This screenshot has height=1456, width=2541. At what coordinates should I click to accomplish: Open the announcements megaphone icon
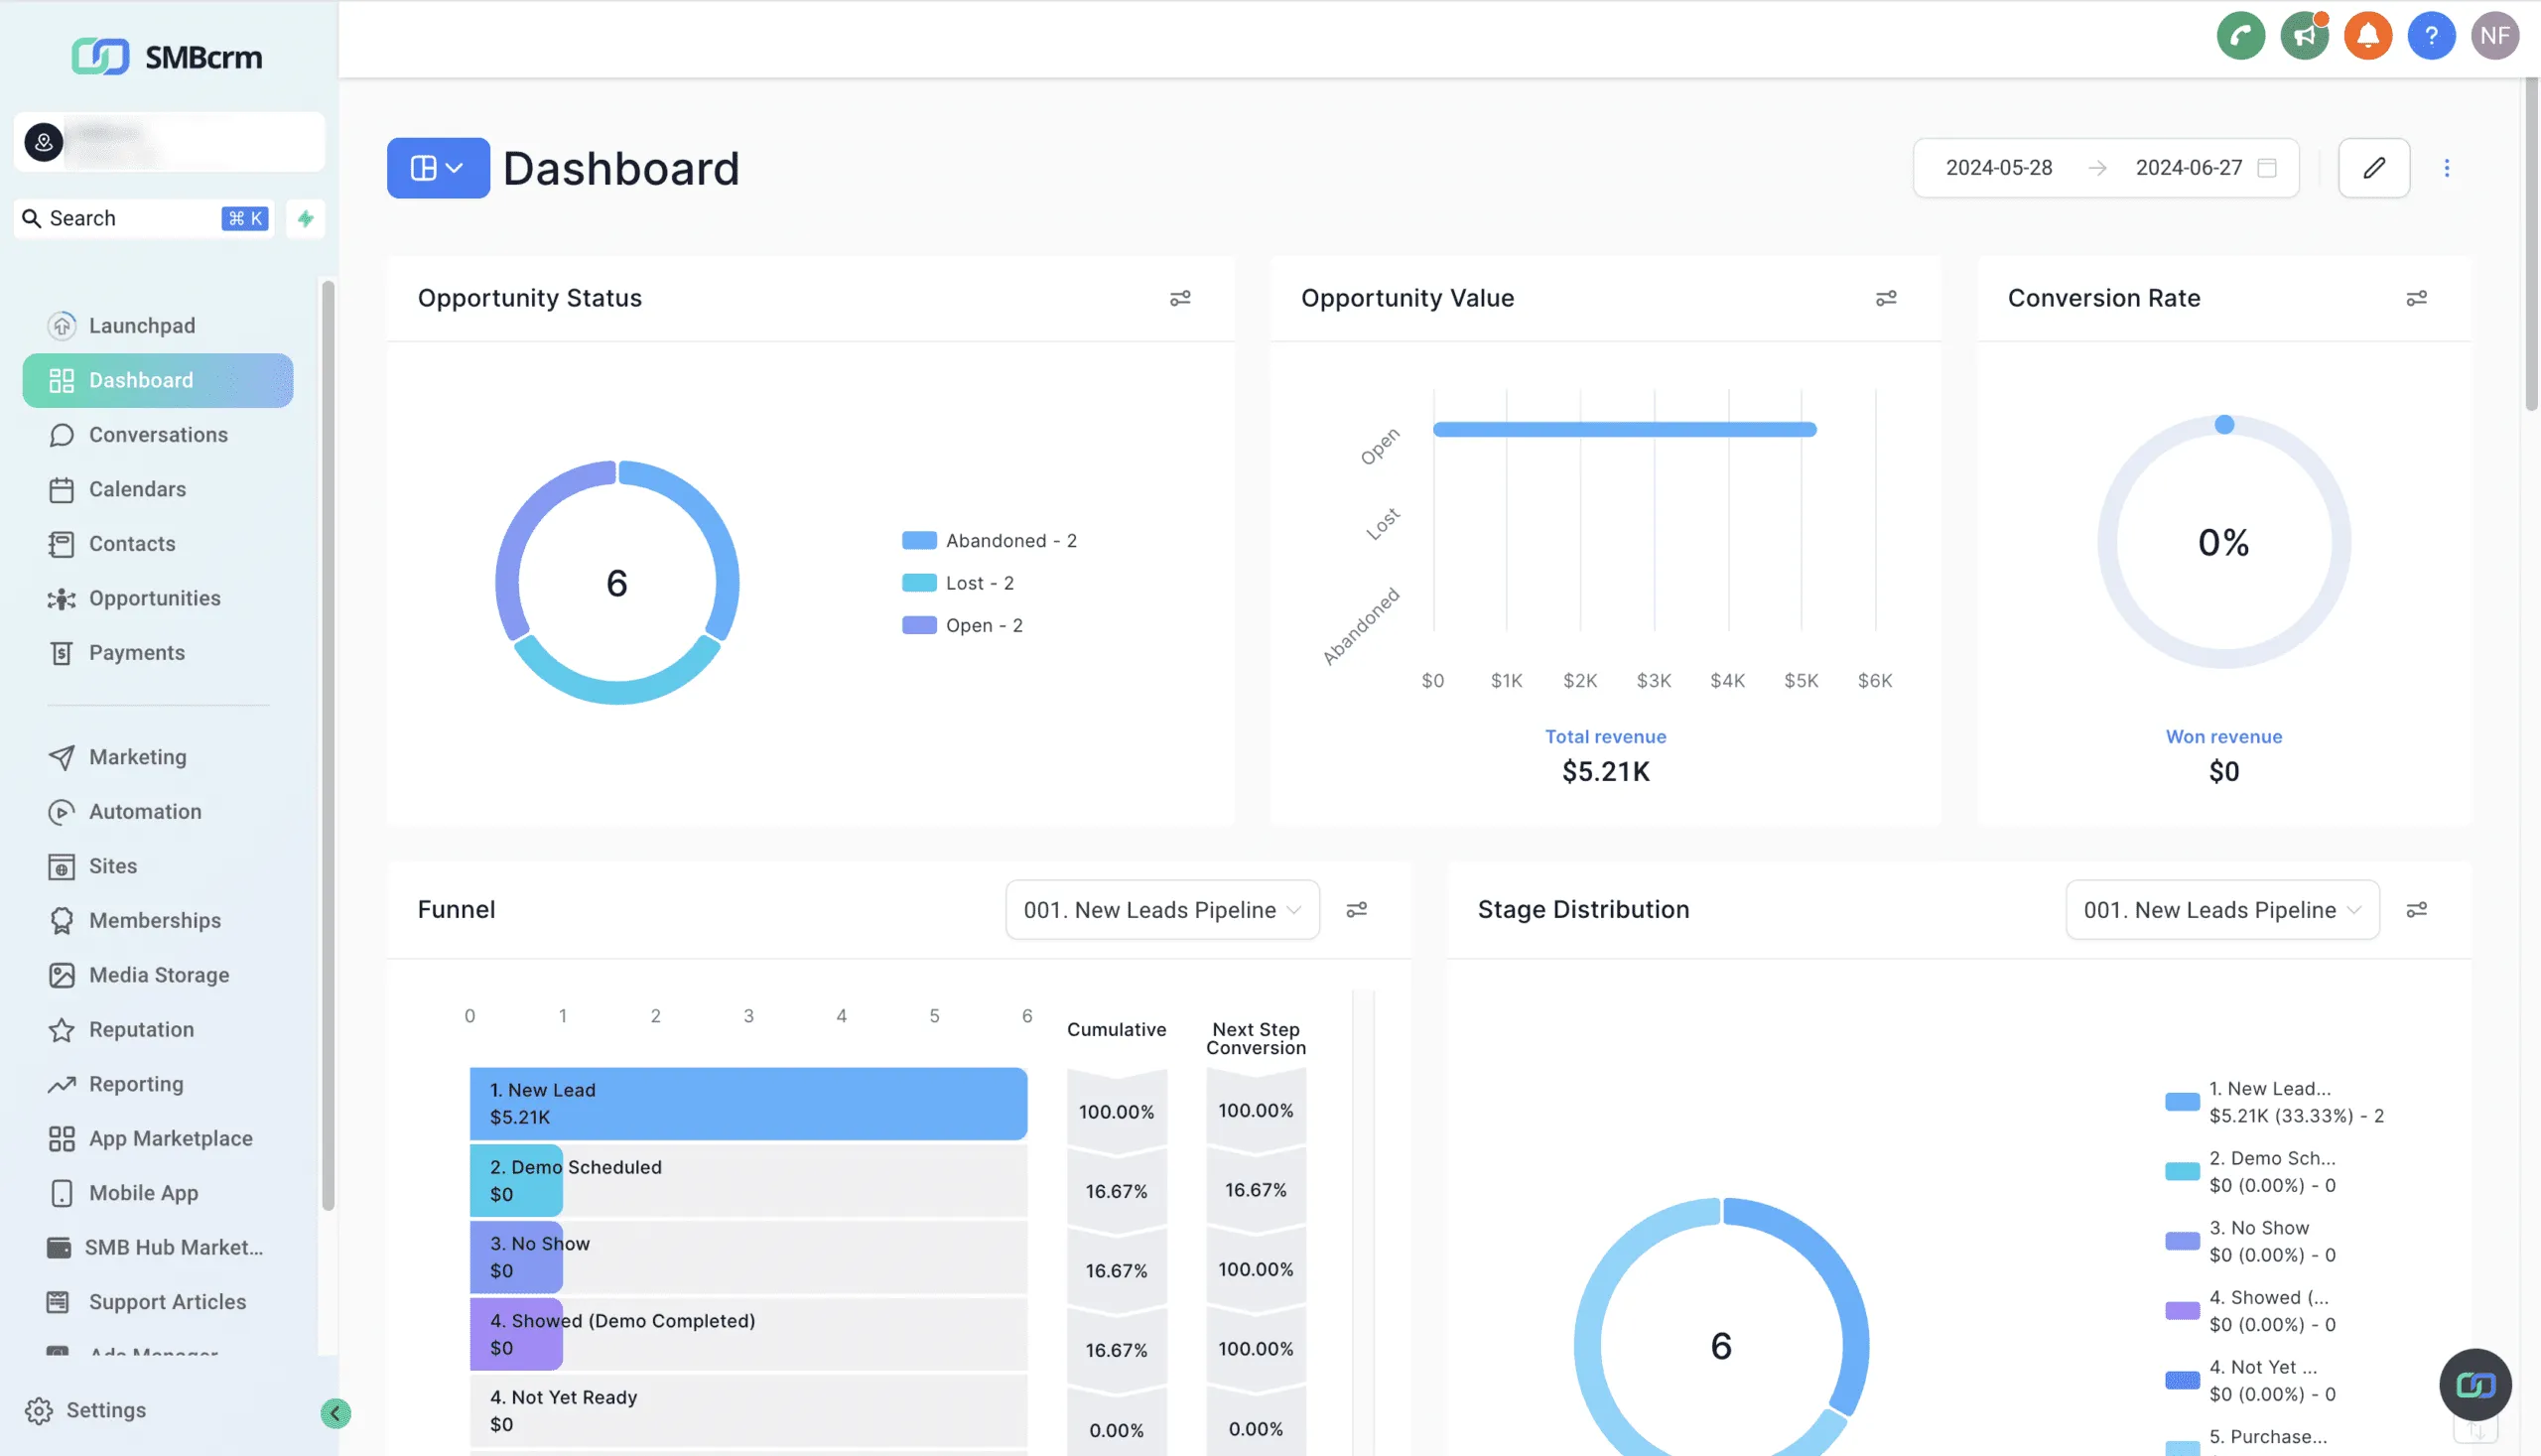[x=2304, y=35]
